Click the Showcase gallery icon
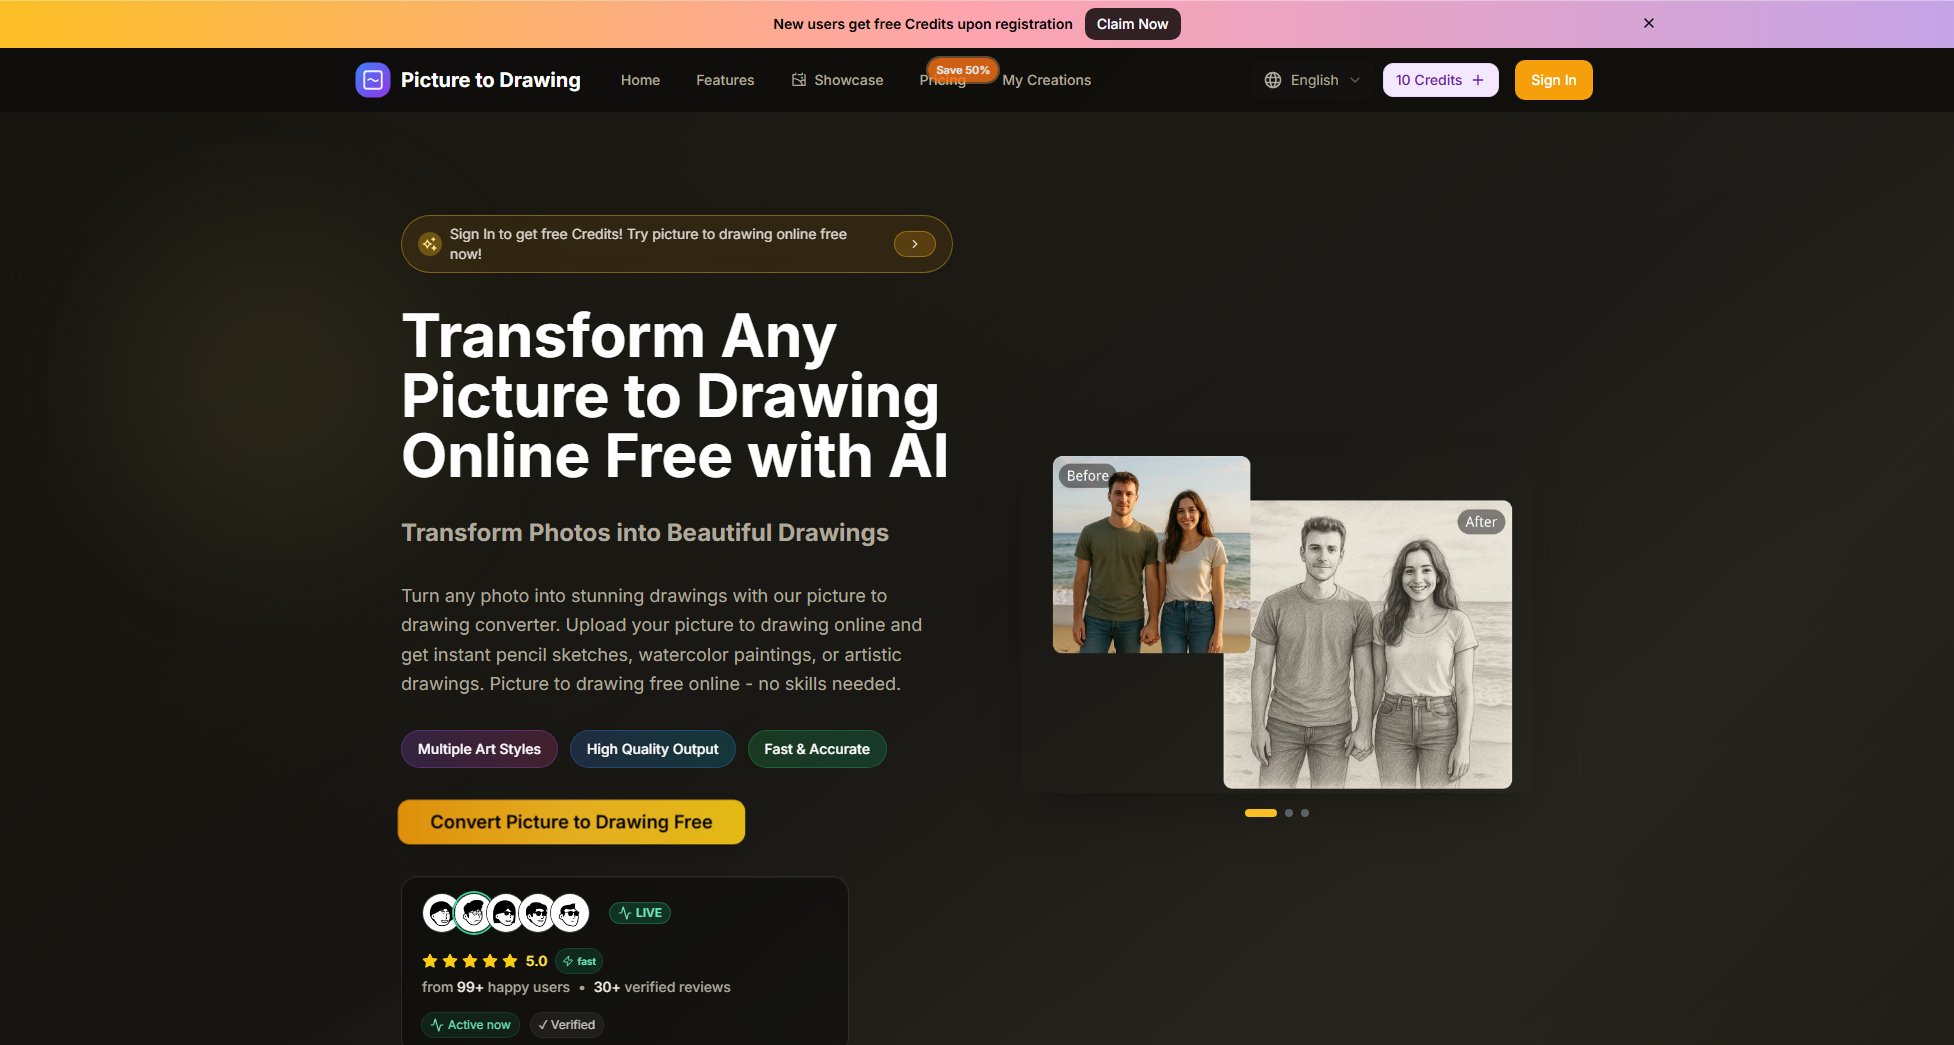The width and height of the screenshot is (1954, 1045). click(x=799, y=80)
